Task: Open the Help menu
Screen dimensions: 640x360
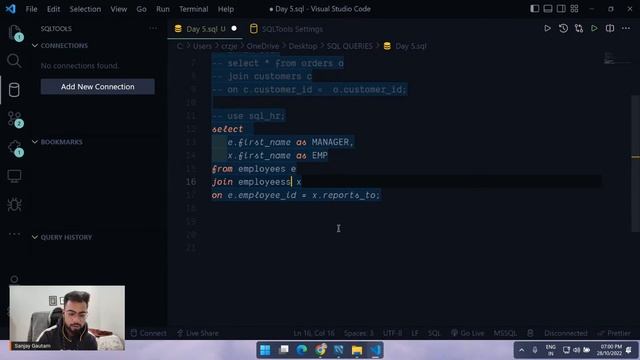Action: (x=226, y=9)
